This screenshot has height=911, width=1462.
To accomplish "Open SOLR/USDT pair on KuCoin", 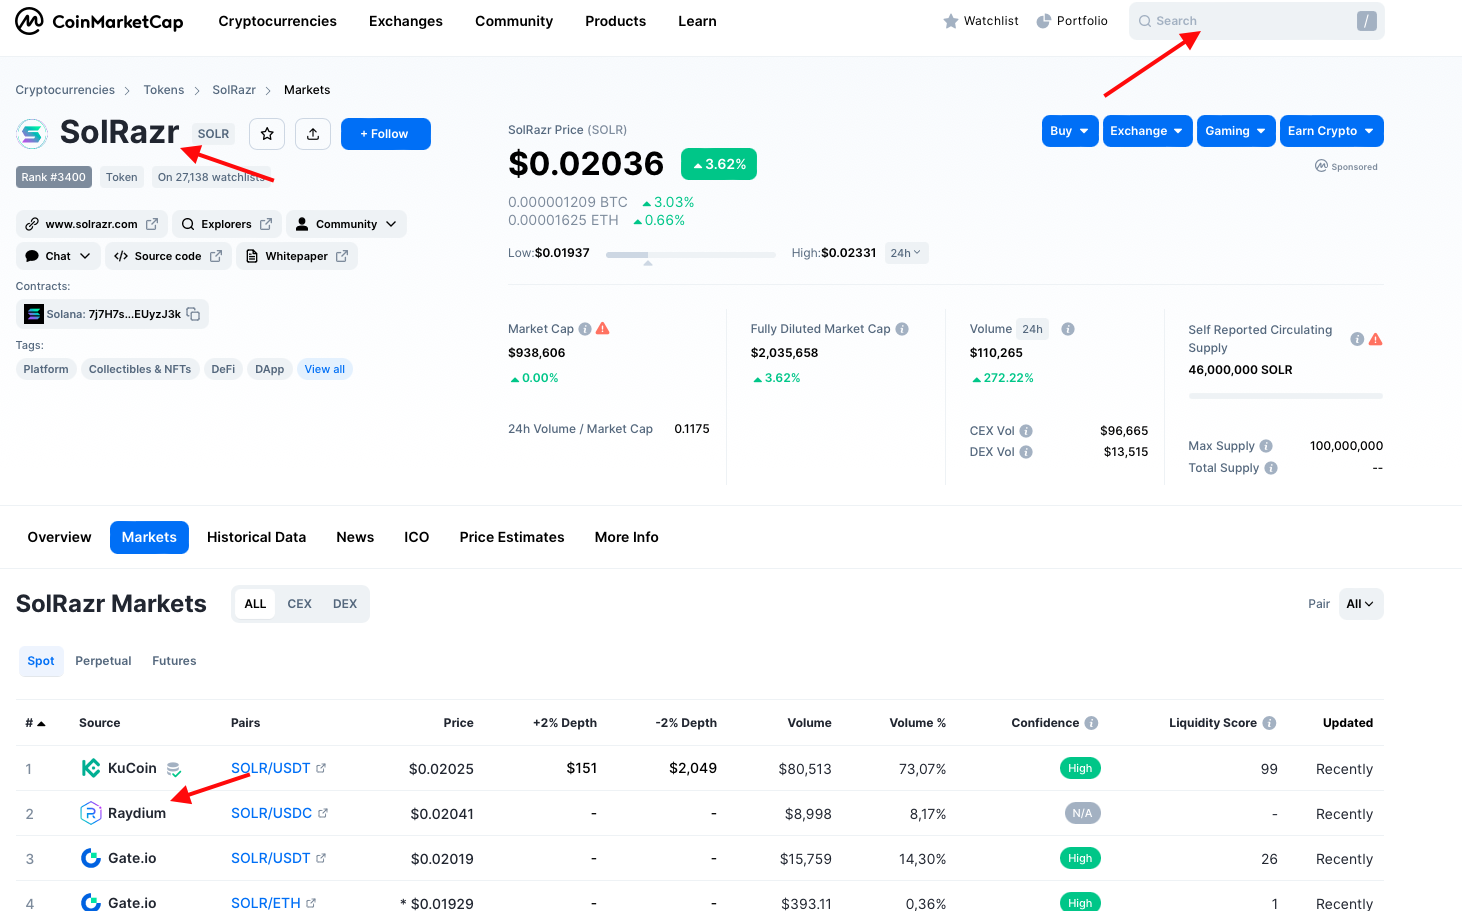I will [271, 768].
